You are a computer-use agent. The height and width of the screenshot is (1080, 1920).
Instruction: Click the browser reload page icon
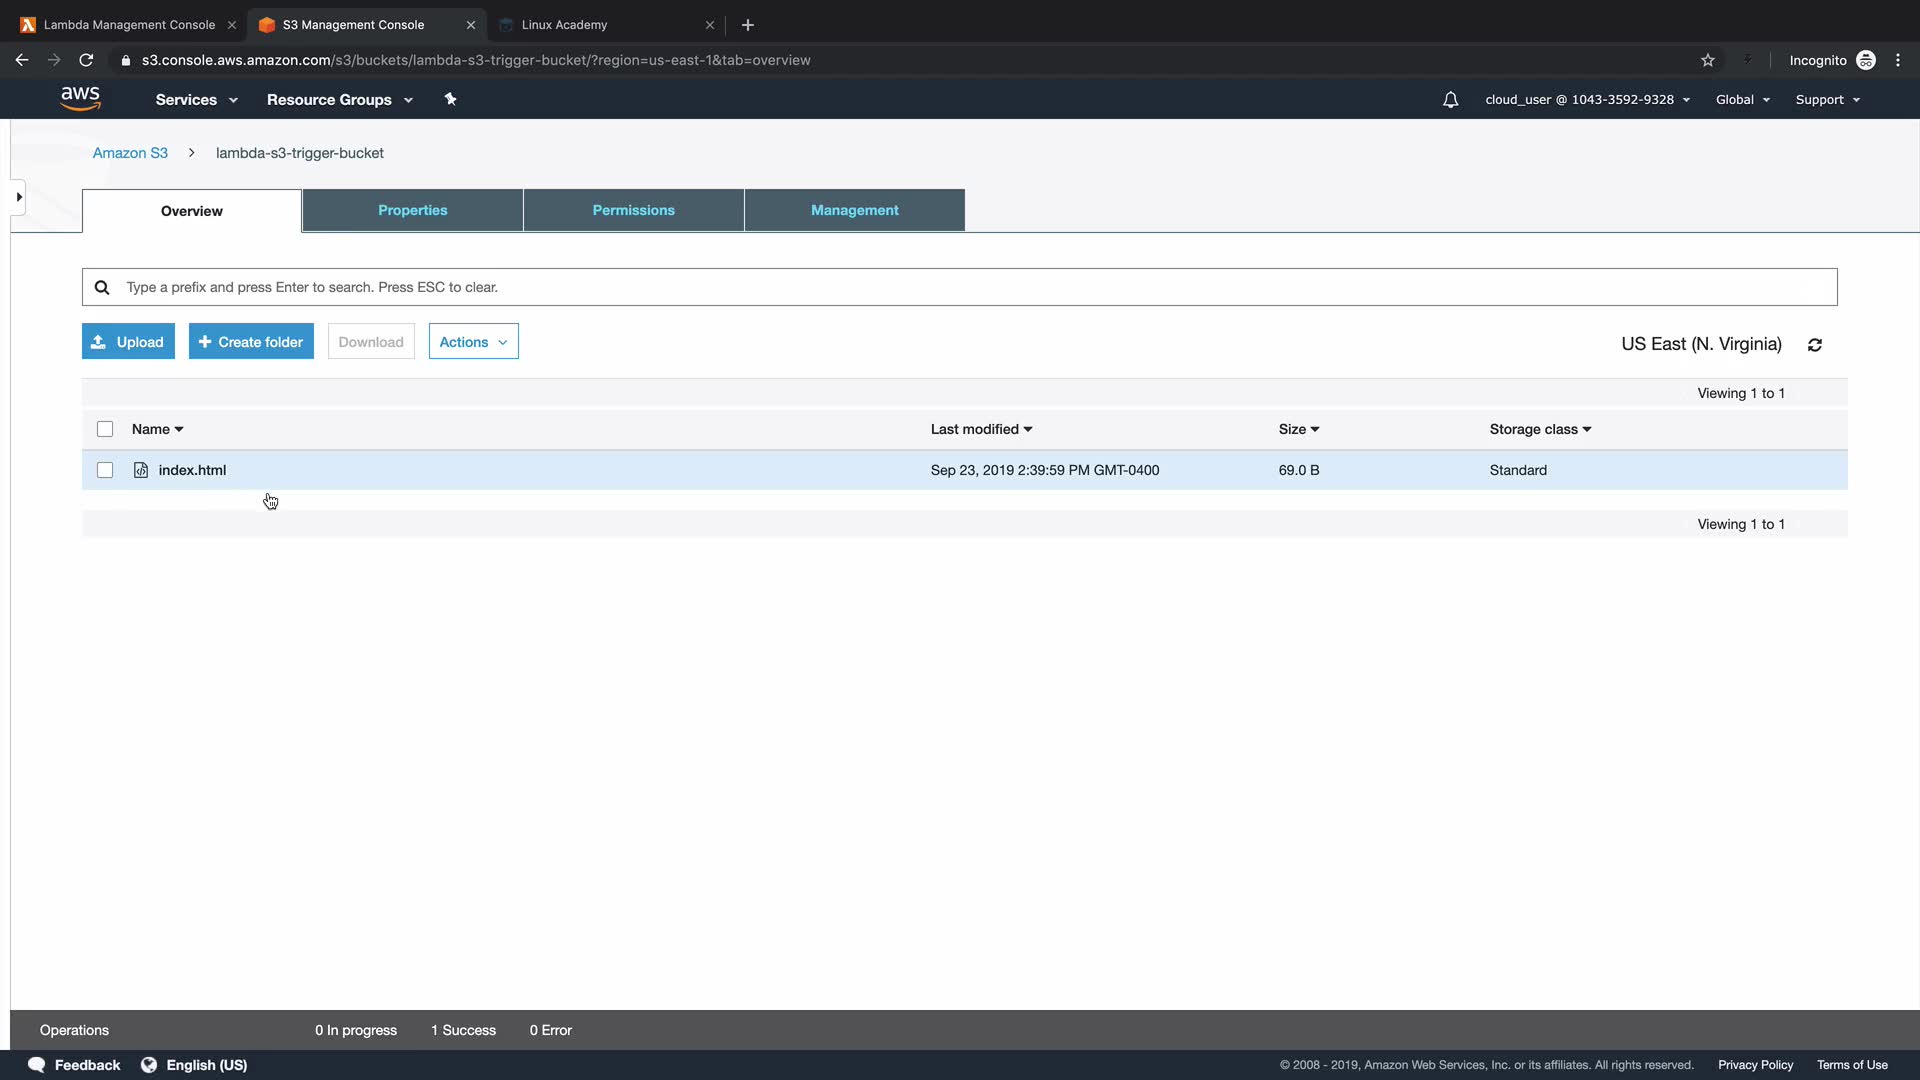[x=86, y=60]
